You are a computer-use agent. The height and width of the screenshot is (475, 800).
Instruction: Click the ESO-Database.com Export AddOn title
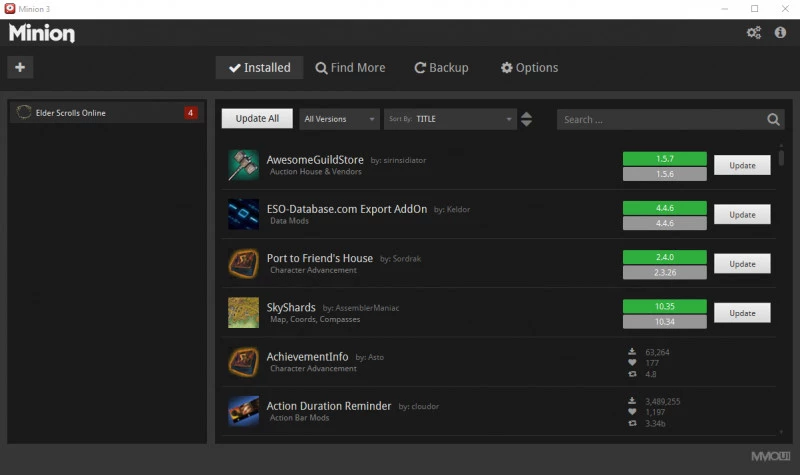pos(347,209)
